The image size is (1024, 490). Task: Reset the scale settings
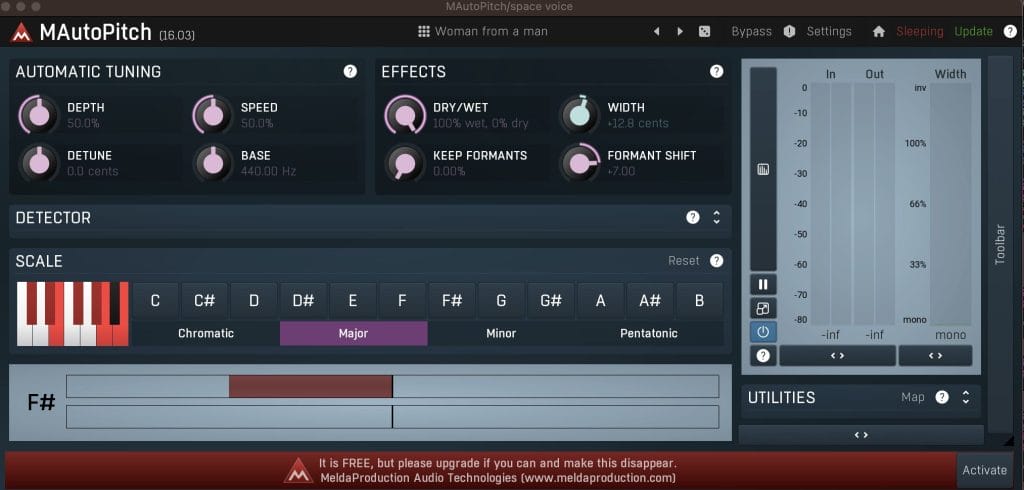tap(684, 261)
